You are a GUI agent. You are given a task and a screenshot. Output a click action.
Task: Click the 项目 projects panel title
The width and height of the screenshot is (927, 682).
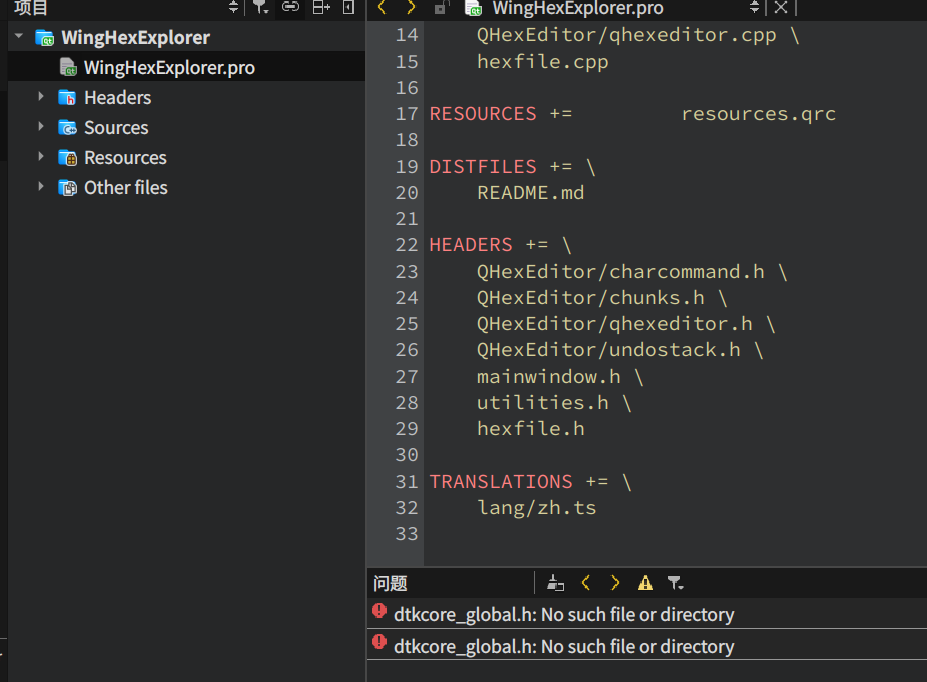click(x=31, y=7)
